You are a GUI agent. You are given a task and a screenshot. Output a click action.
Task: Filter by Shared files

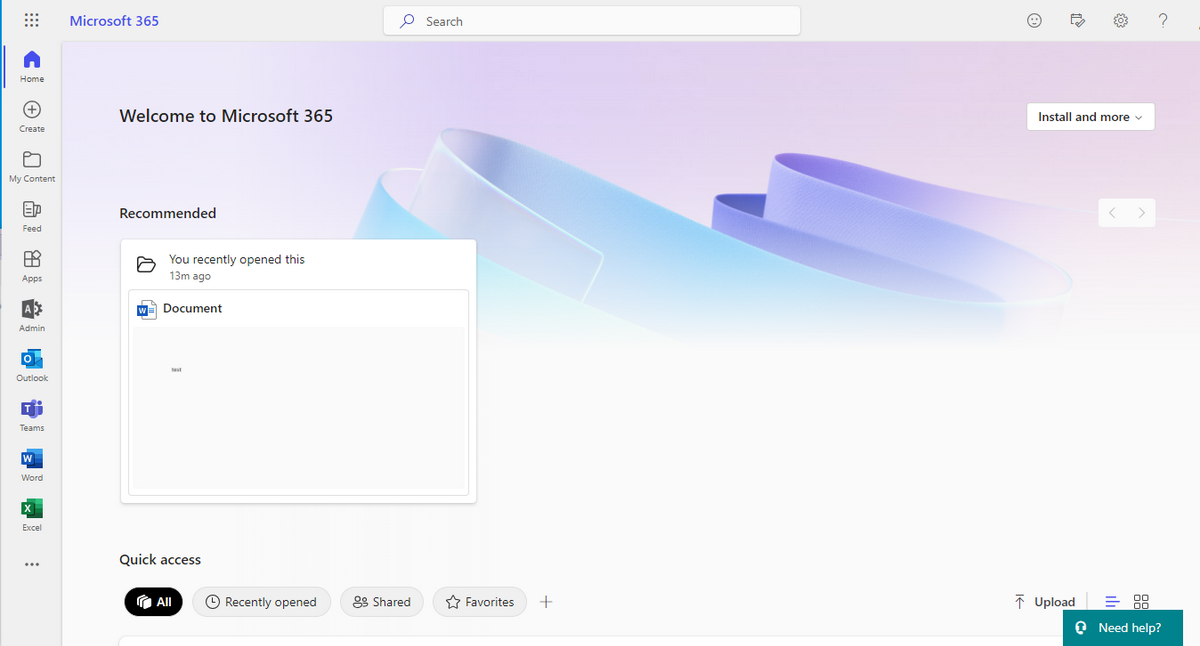(x=382, y=602)
